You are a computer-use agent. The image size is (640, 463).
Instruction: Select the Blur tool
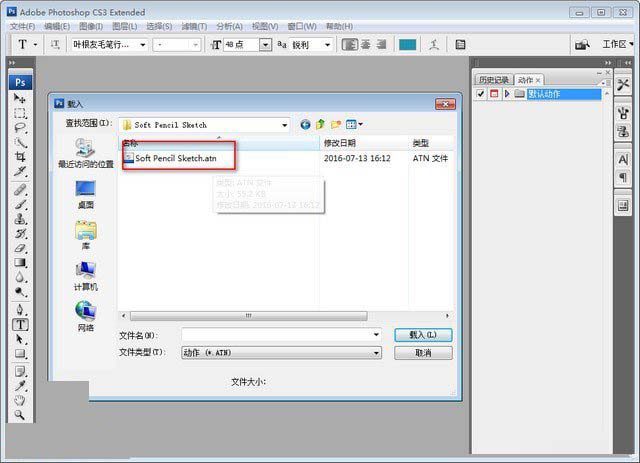point(20,277)
